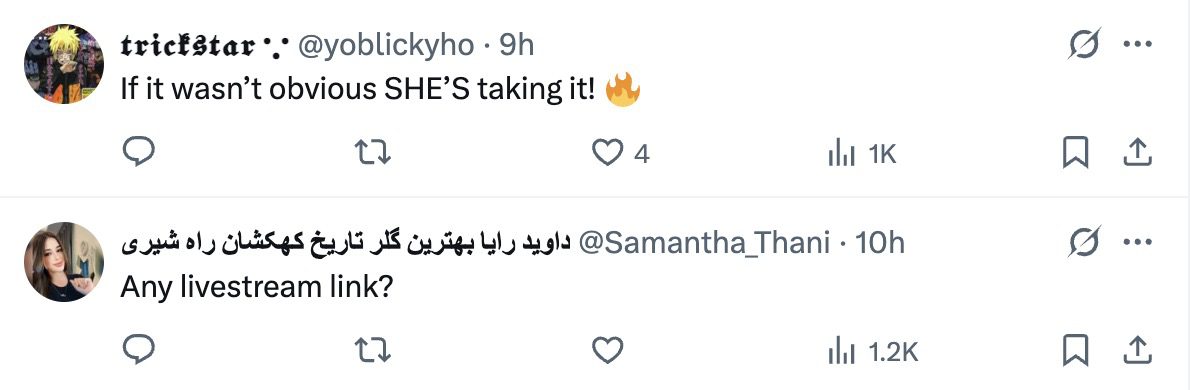Click trickstar's Naruto avatar

pos(65,64)
